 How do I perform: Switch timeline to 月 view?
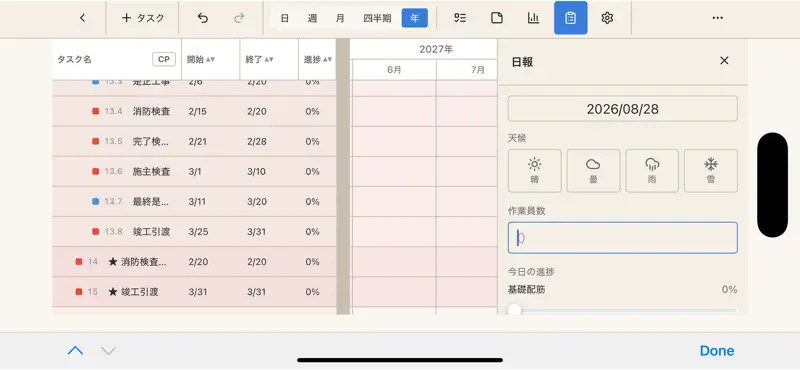340,18
